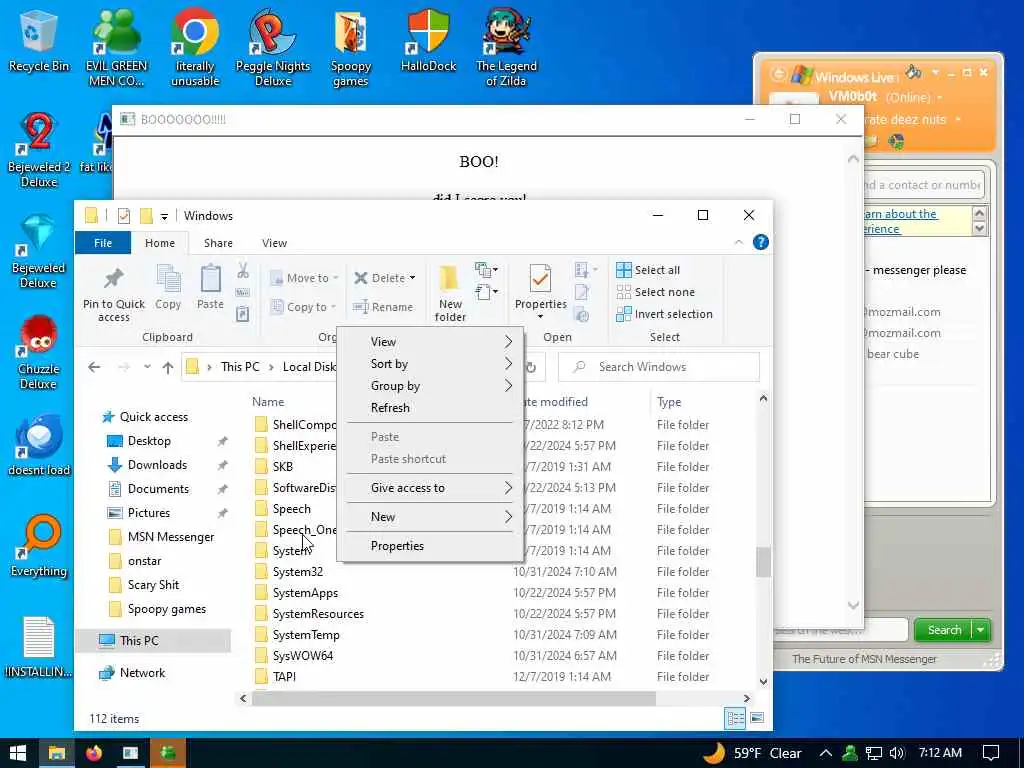Open Give access to submenu

(x=430, y=488)
